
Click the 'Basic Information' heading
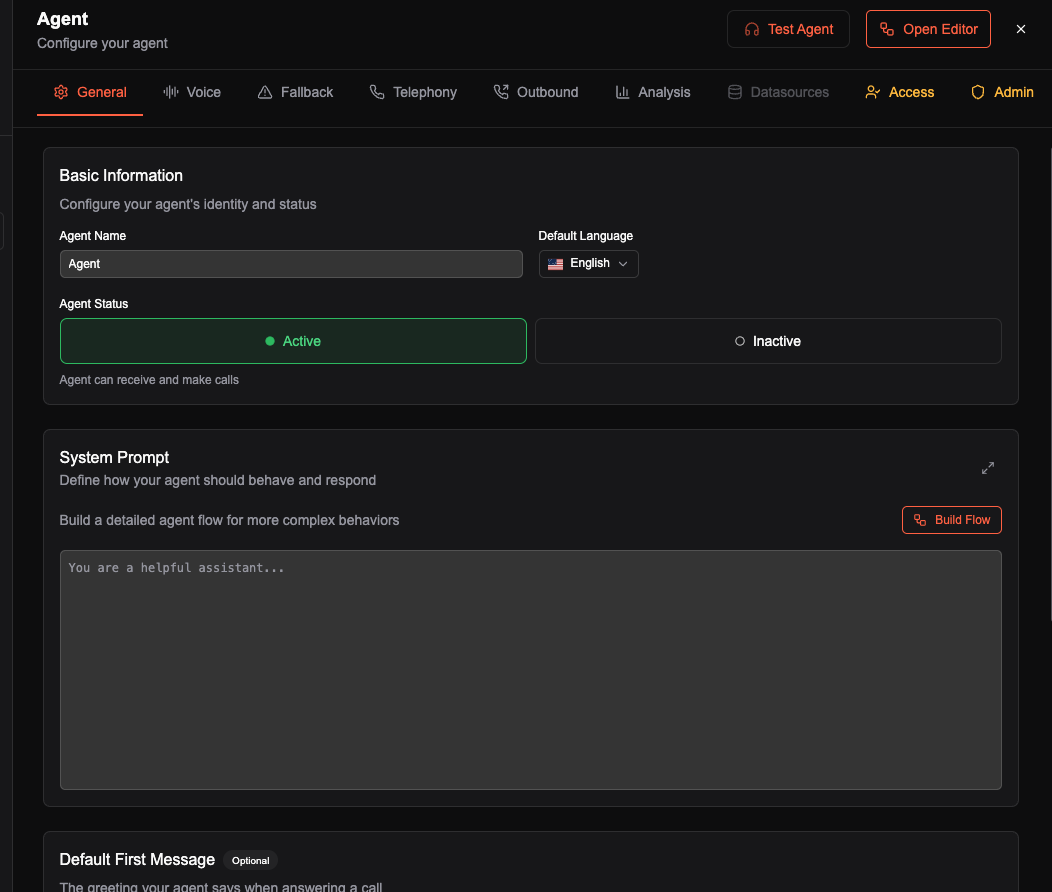point(121,176)
